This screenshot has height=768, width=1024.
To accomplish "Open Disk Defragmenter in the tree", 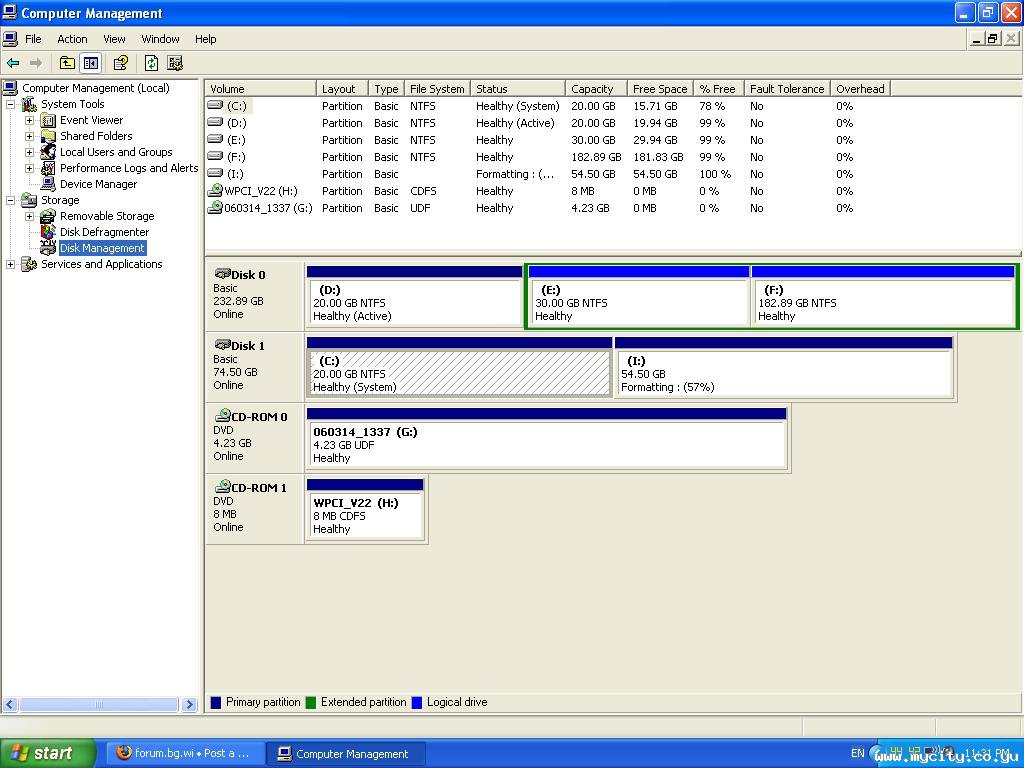I will pyautogui.click(x=104, y=232).
